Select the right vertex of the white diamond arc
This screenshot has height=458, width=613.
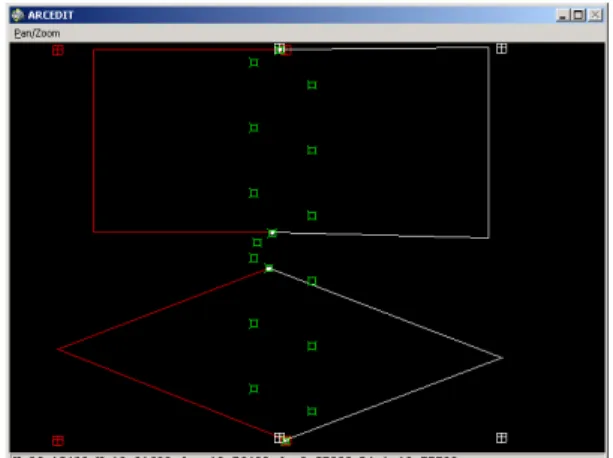point(502,358)
